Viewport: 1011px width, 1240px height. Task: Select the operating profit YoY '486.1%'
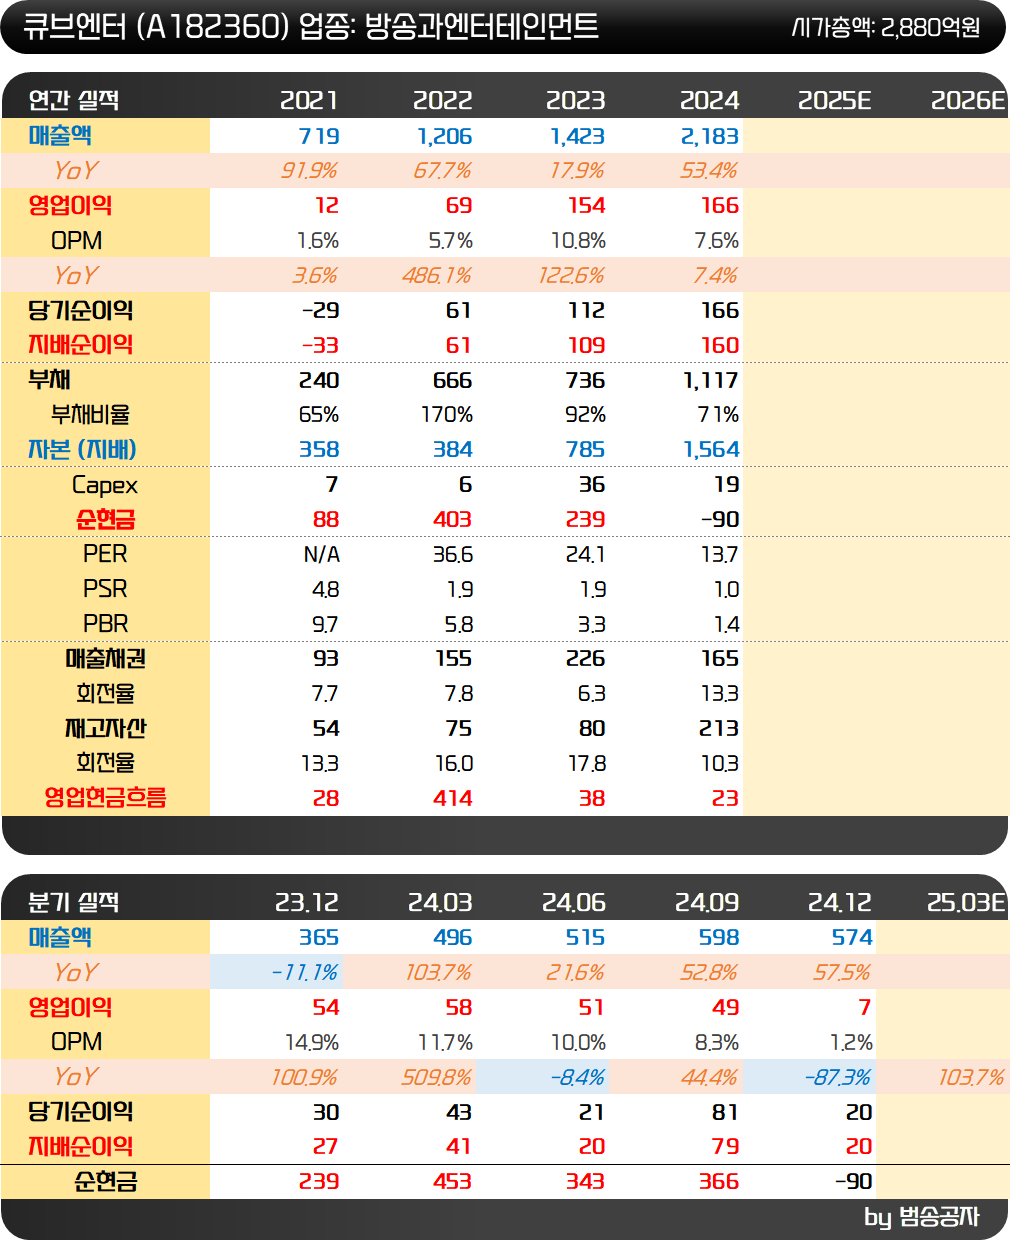[x=437, y=275]
